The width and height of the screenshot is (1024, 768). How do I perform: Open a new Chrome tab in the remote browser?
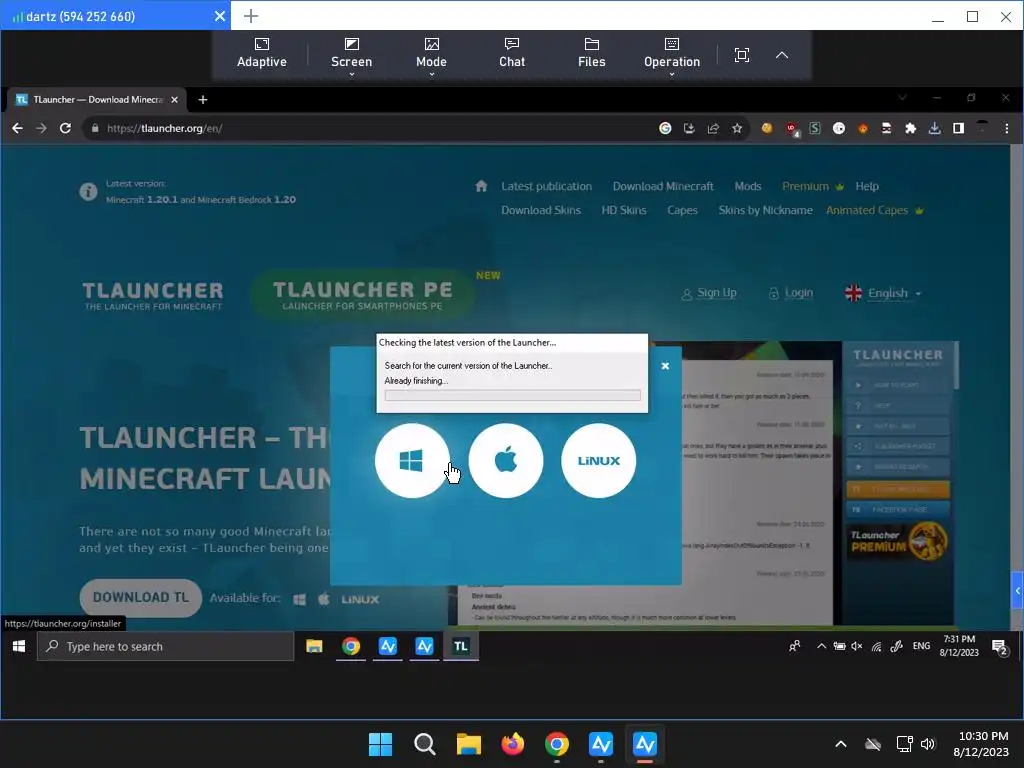click(202, 100)
